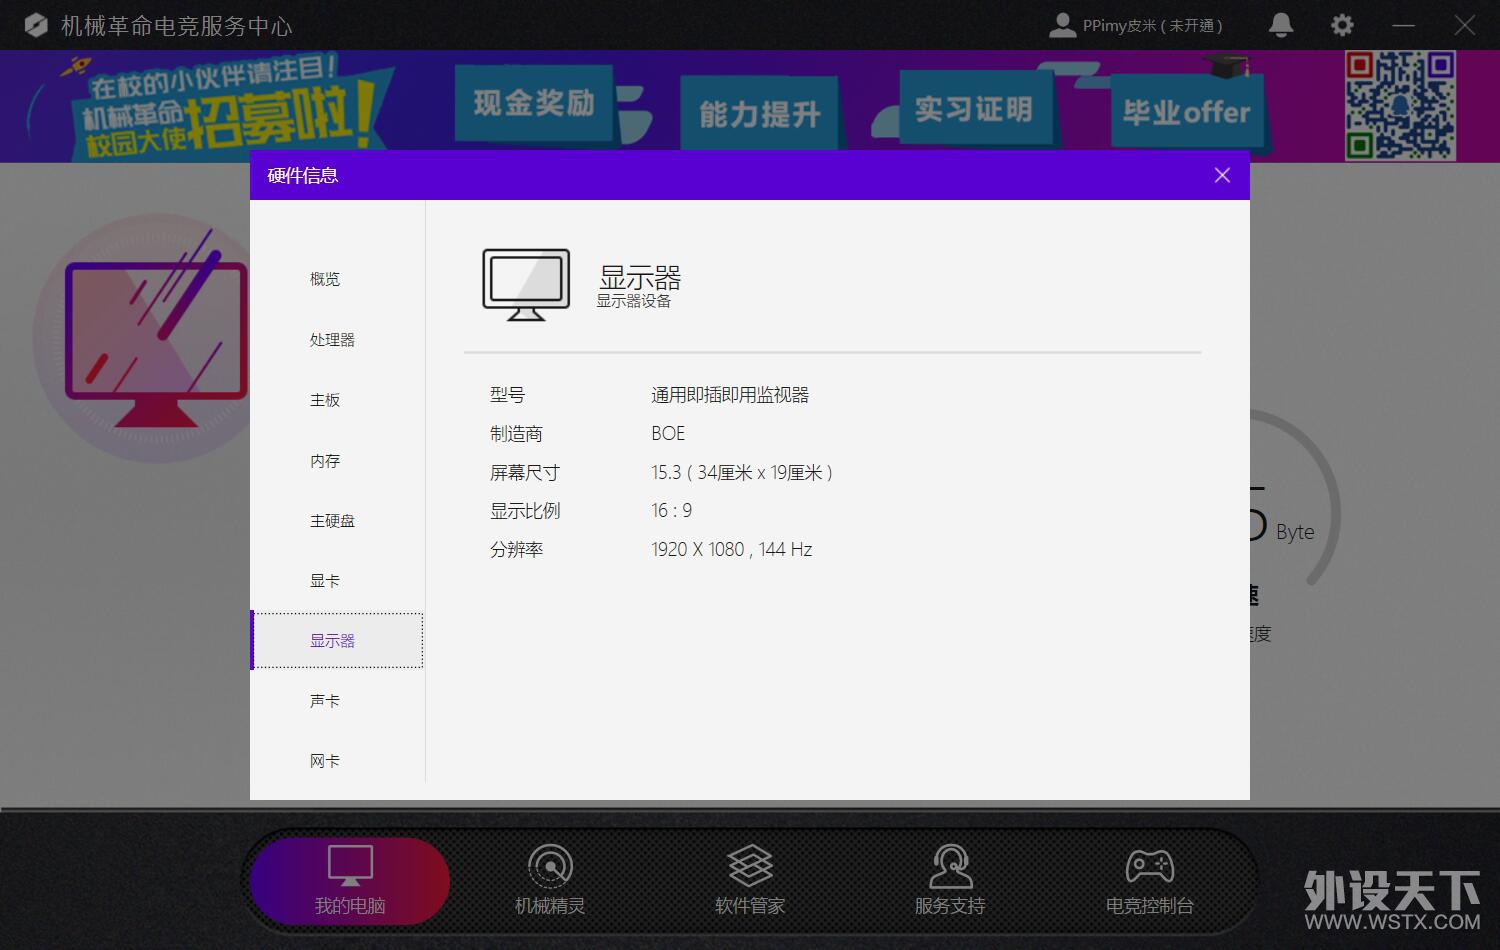Click the 机械精灵 label text
Screen dimensions: 1500x950
point(550,906)
